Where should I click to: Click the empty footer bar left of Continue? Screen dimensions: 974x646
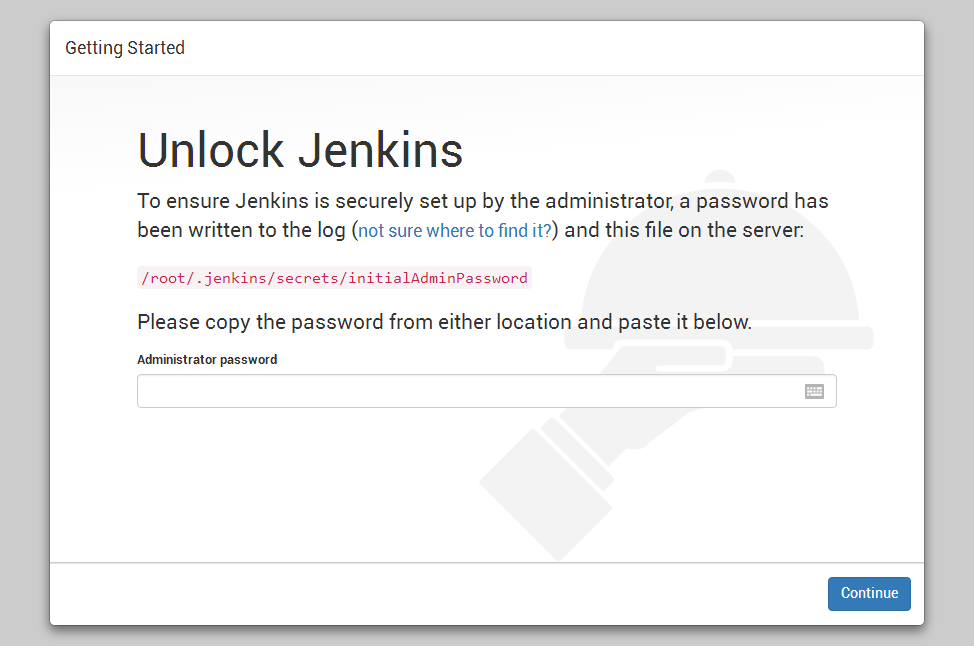(x=400, y=594)
